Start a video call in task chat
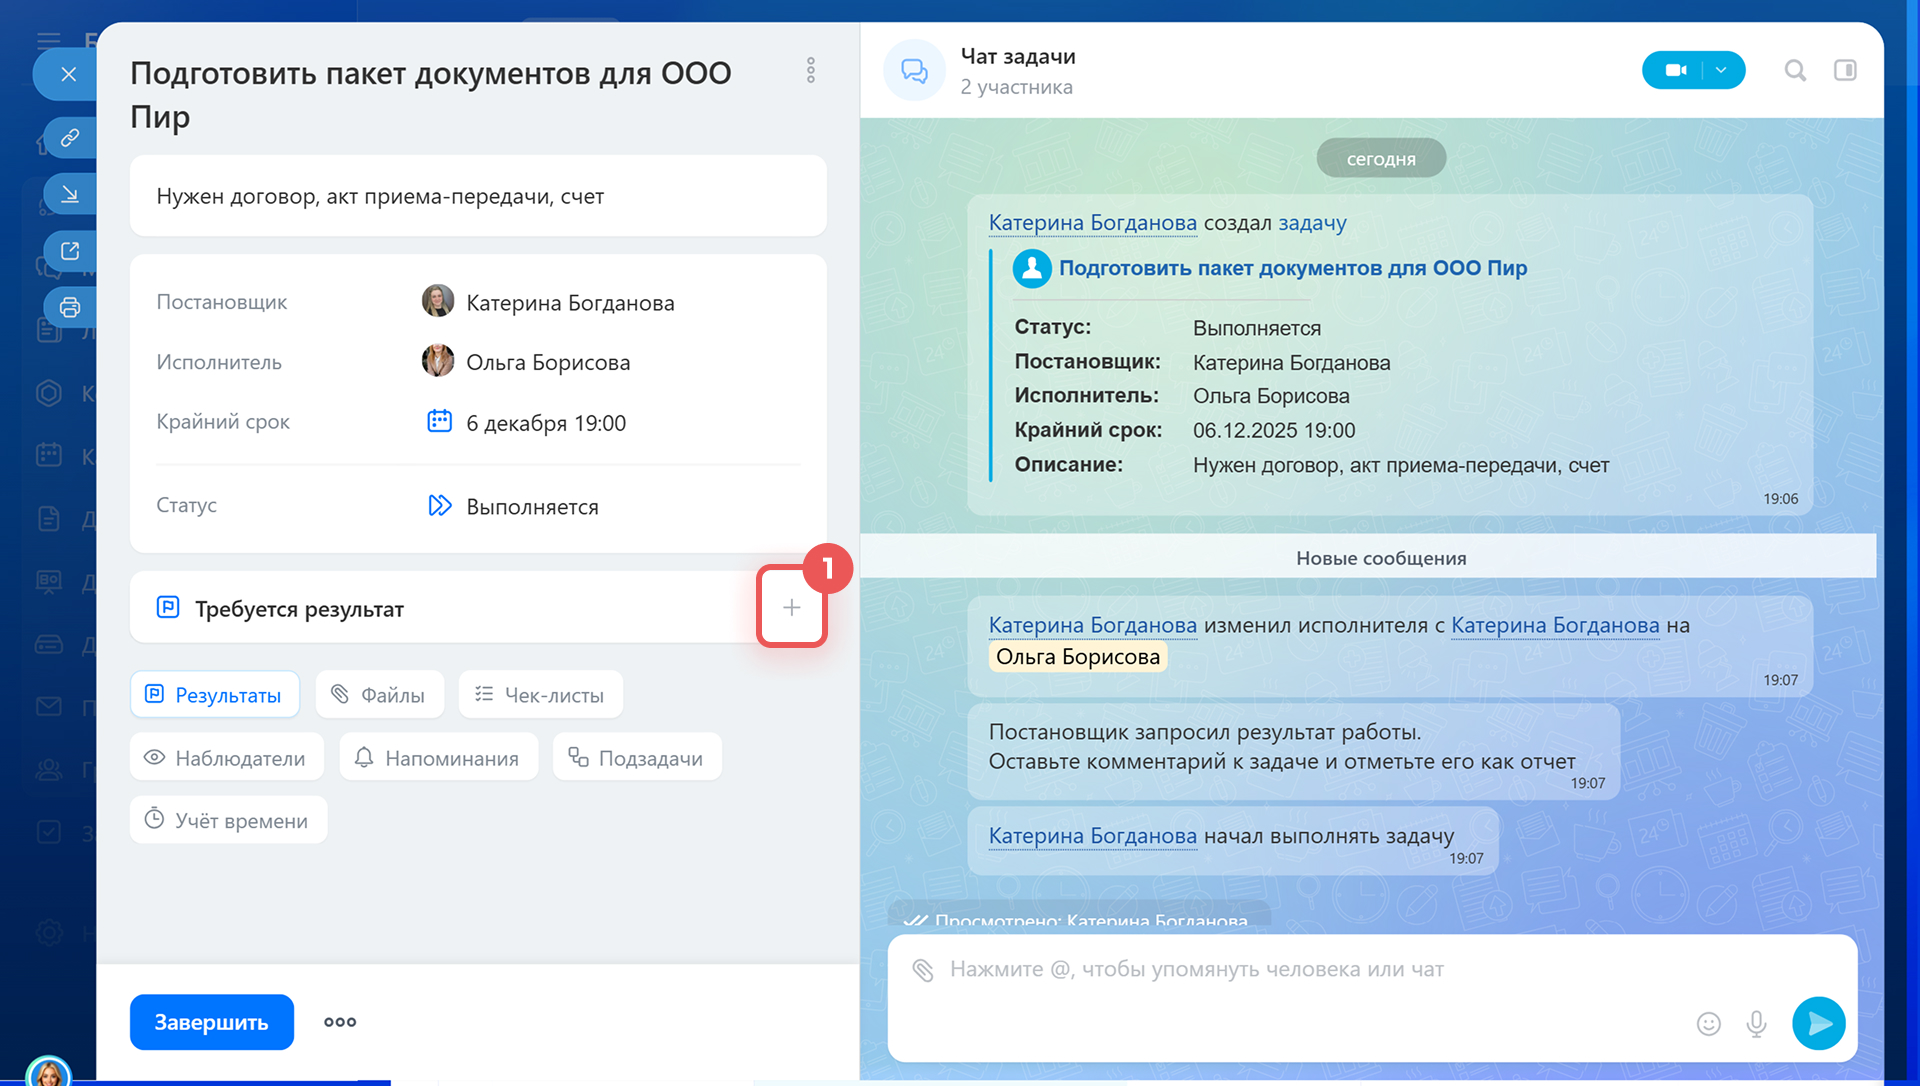Viewport: 1920px width, 1086px height. pos(1675,70)
